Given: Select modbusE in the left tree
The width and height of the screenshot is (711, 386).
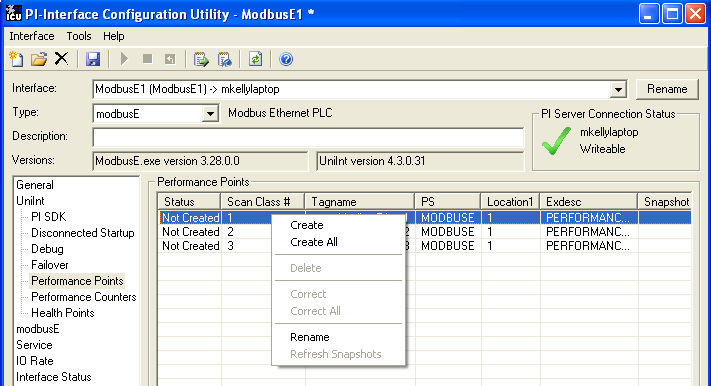Looking at the screenshot, I should 38,329.
